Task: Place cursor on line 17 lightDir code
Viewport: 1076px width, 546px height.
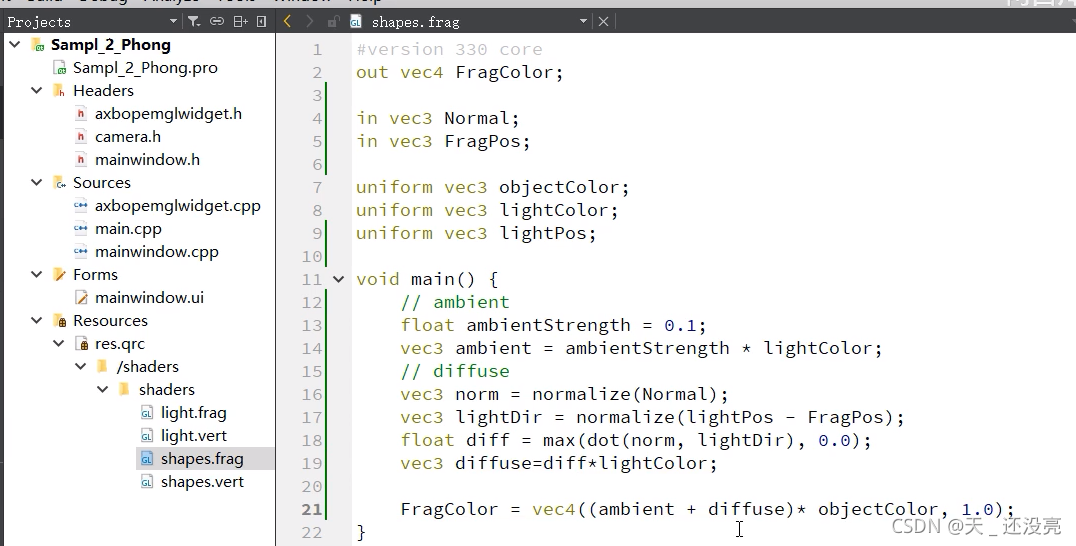Action: (650, 418)
